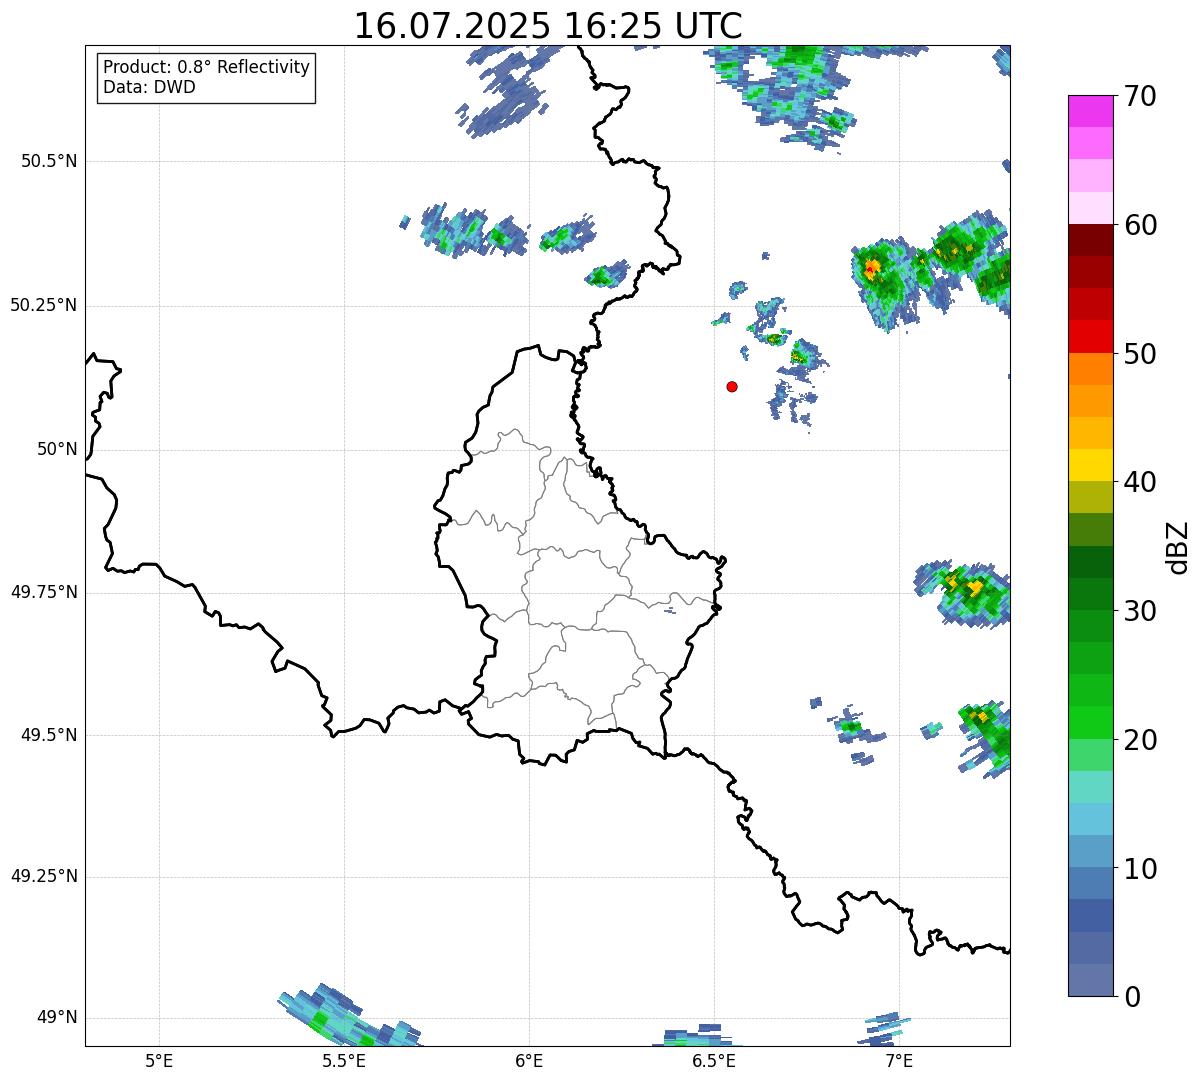Click the title "16.07.2025 16:25 UTC"

(548, 25)
